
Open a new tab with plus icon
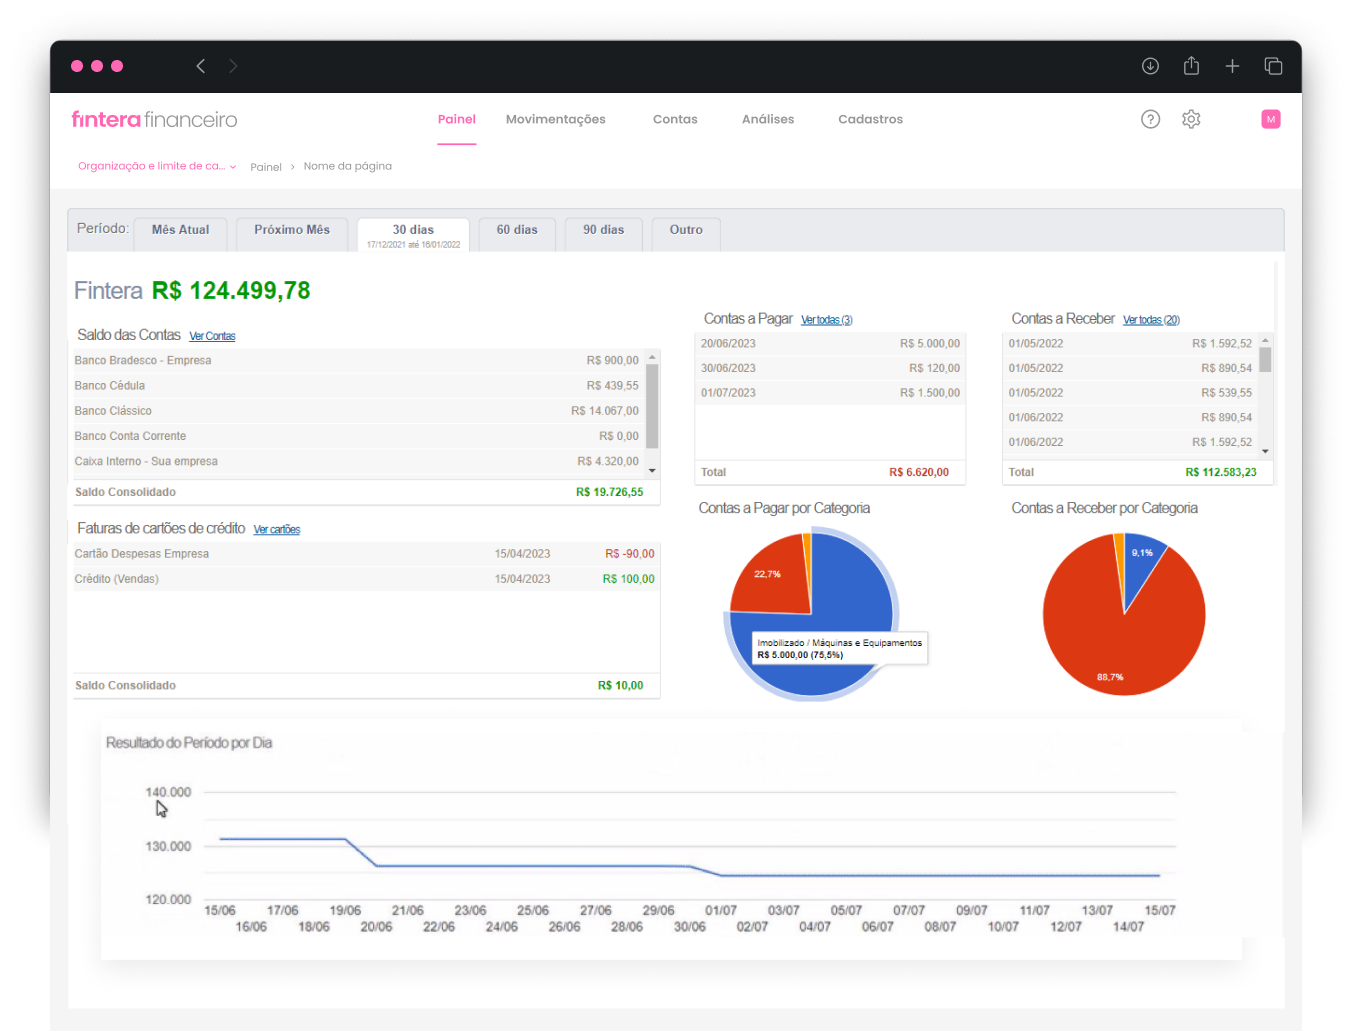pyautogui.click(x=1232, y=66)
